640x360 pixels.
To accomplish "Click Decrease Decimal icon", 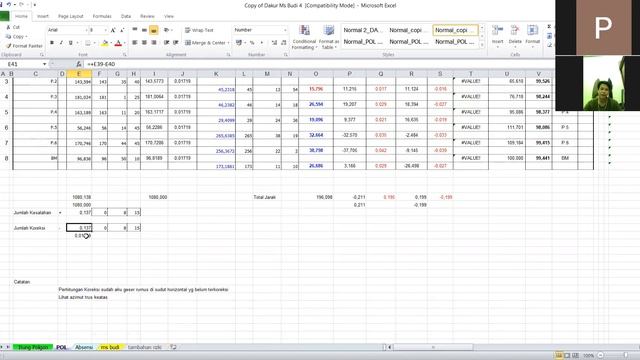I will click(x=284, y=42).
